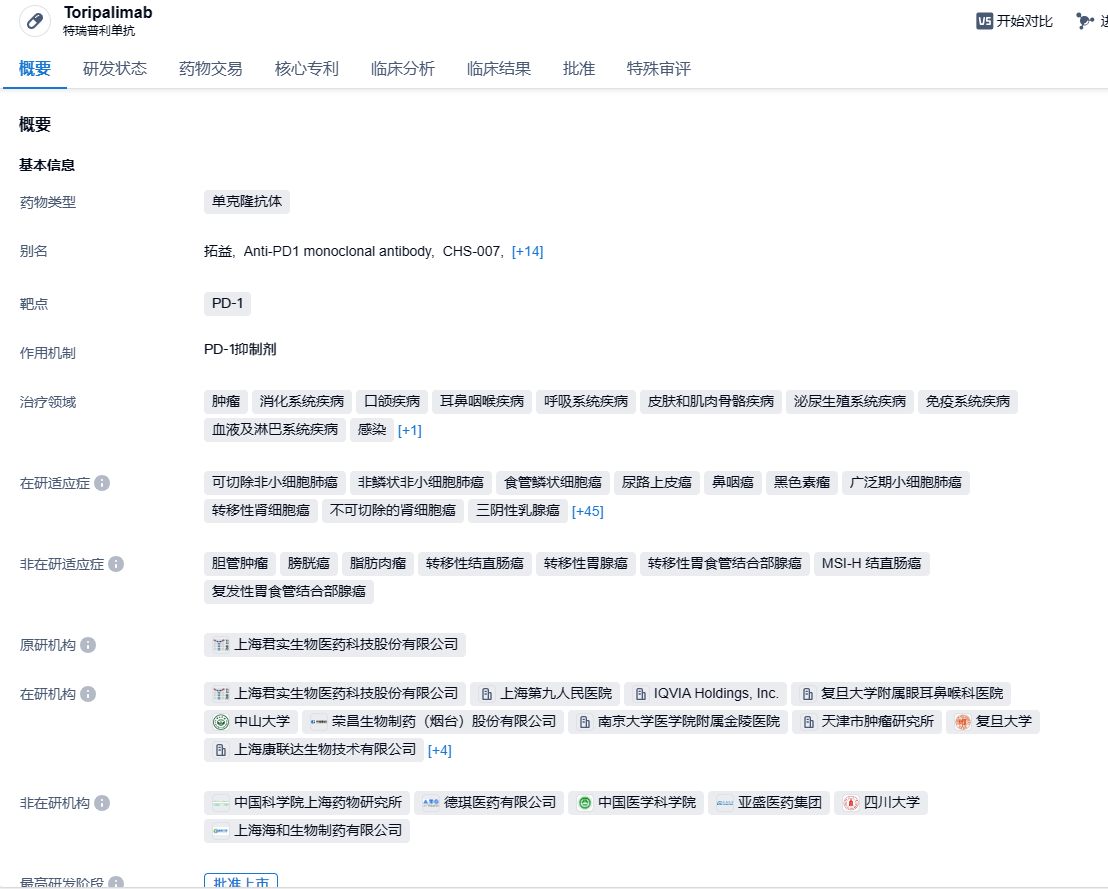The width and height of the screenshot is (1108, 889).
Task: Click the 德琪医药有限公司 logo icon
Action: (430, 803)
